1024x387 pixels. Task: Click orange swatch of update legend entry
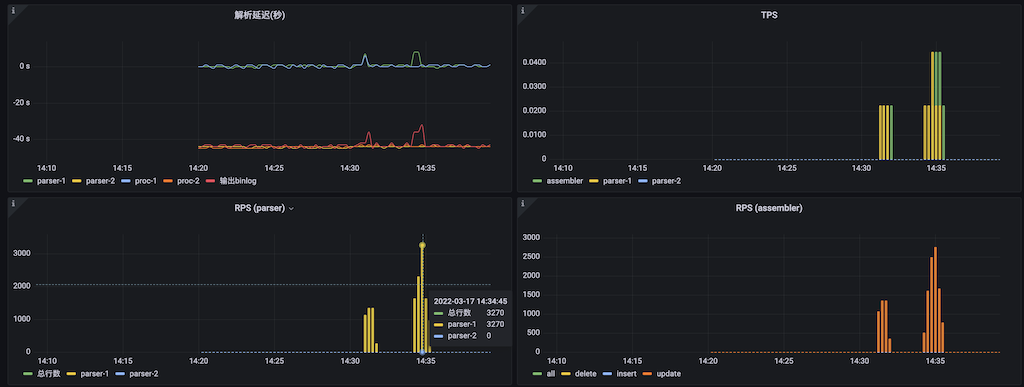click(647, 374)
